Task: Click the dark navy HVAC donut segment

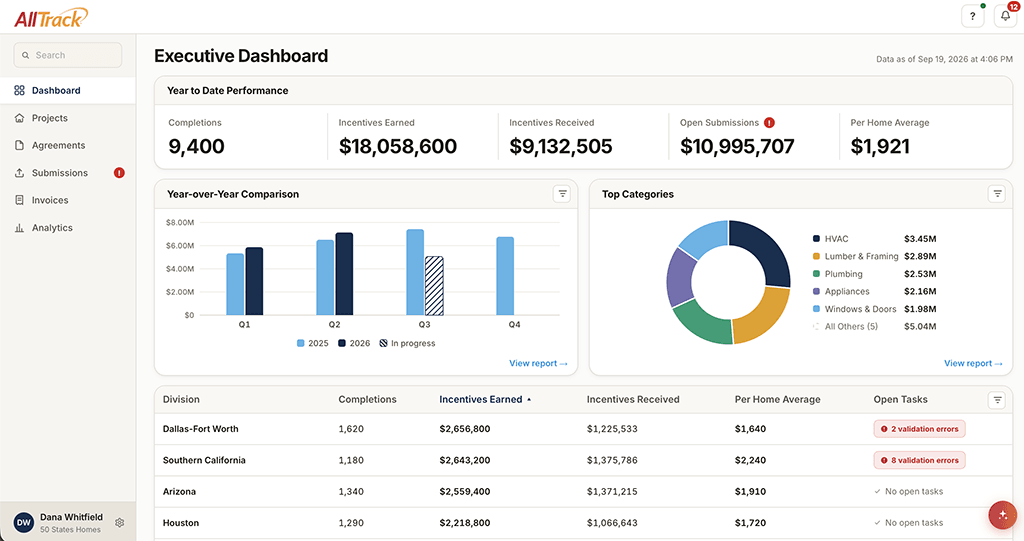Action: (x=764, y=250)
